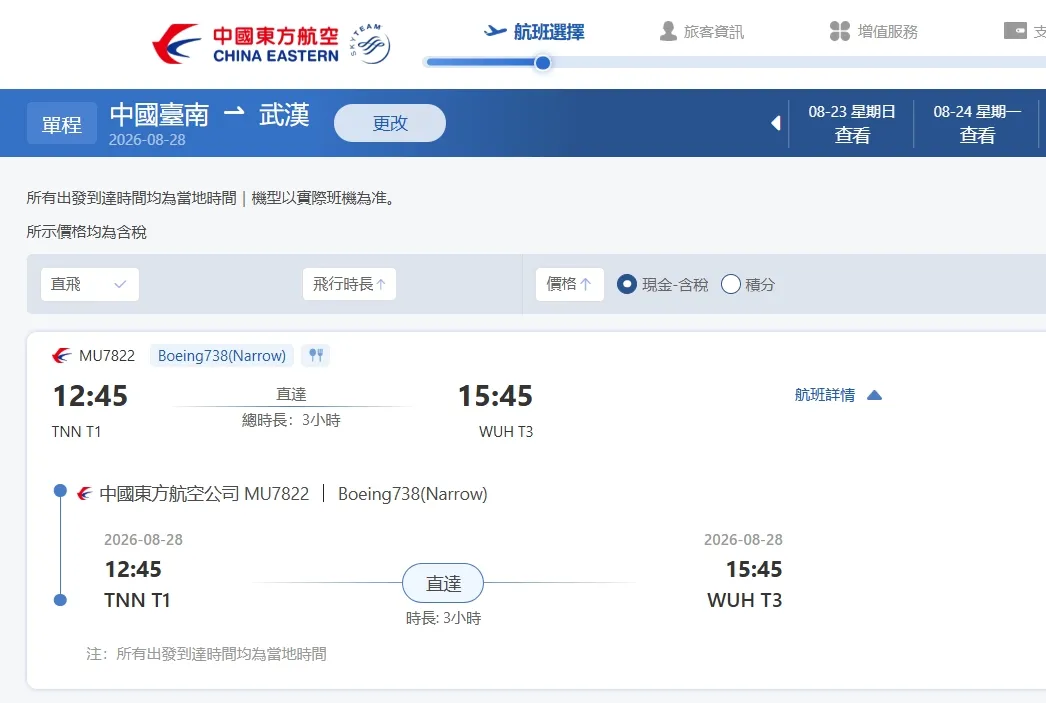Click the 時長: 3小時 text under 直達
The image size is (1046, 703).
pyautogui.click(x=444, y=618)
